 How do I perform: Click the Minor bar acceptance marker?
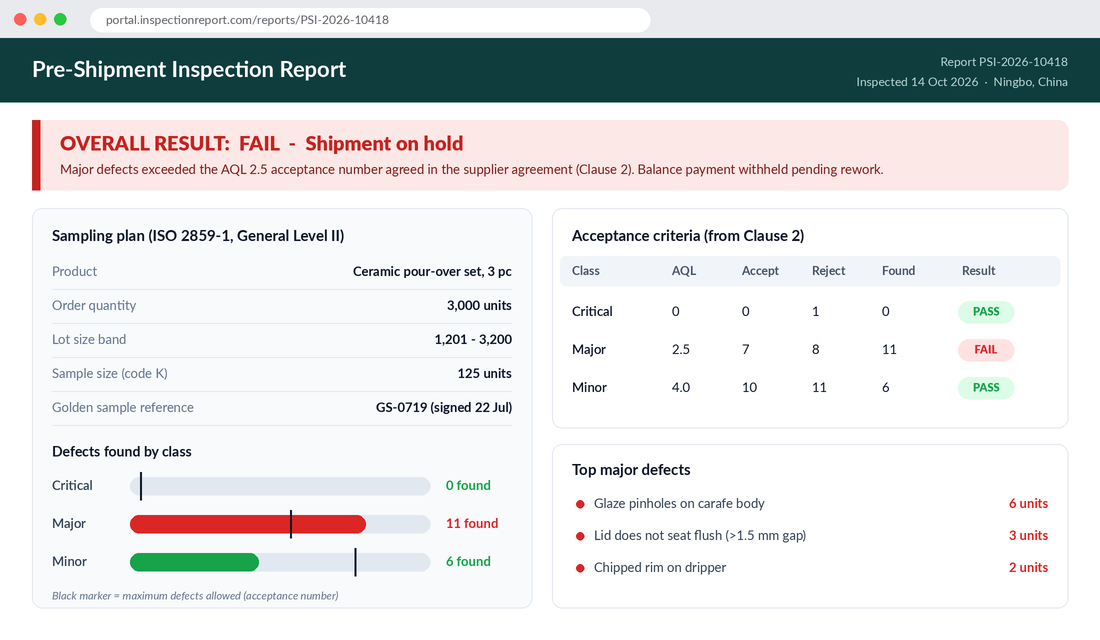tap(356, 562)
